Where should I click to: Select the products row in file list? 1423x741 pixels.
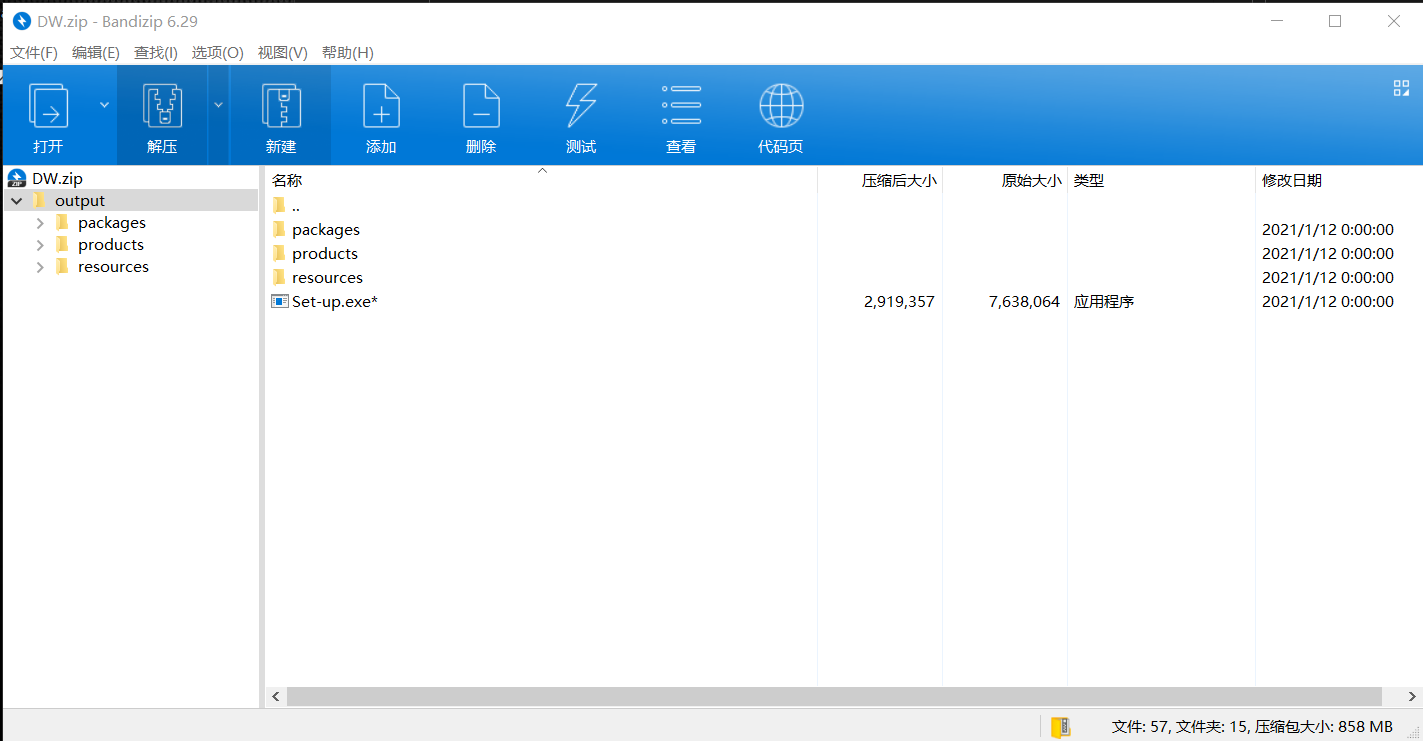pos(843,253)
